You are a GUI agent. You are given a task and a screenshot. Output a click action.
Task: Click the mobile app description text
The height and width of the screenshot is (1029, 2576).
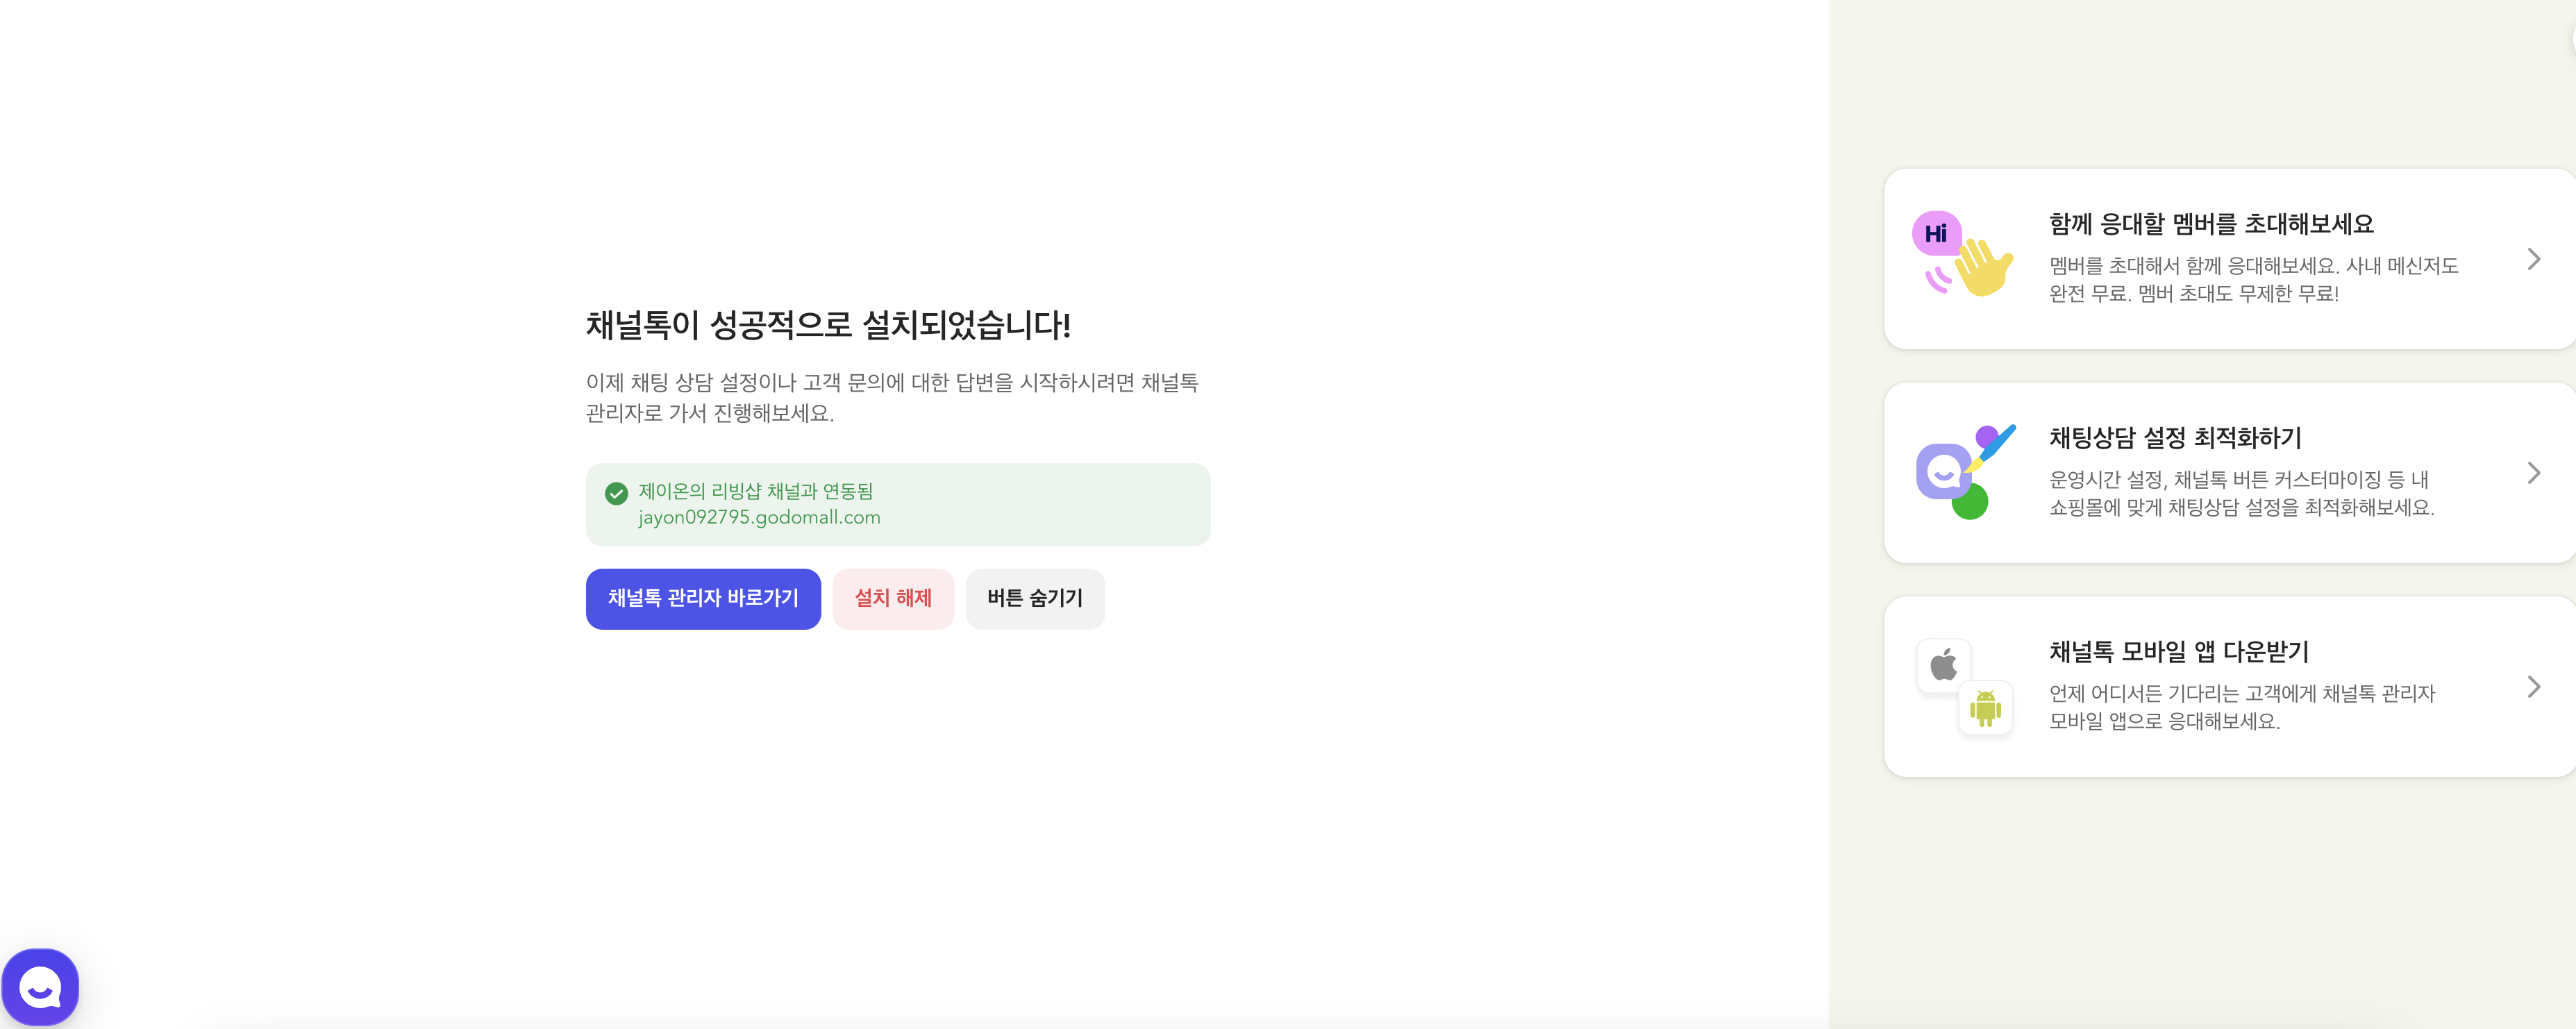[2241, 707]
